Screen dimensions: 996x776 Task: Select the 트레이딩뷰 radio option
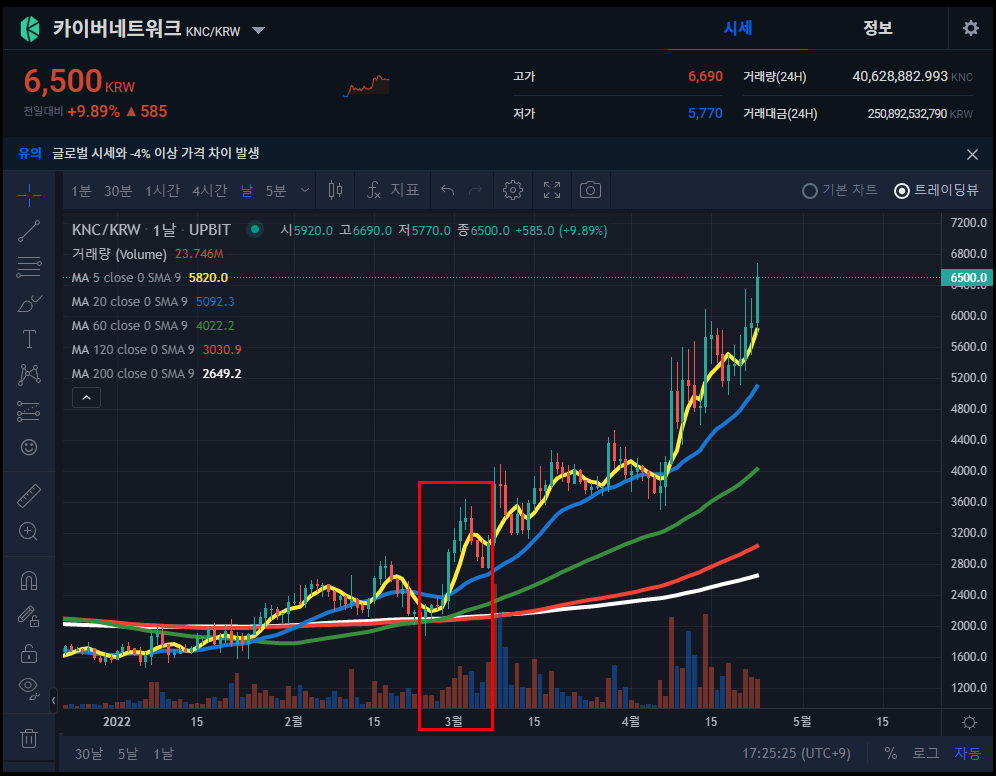(936, 190)
